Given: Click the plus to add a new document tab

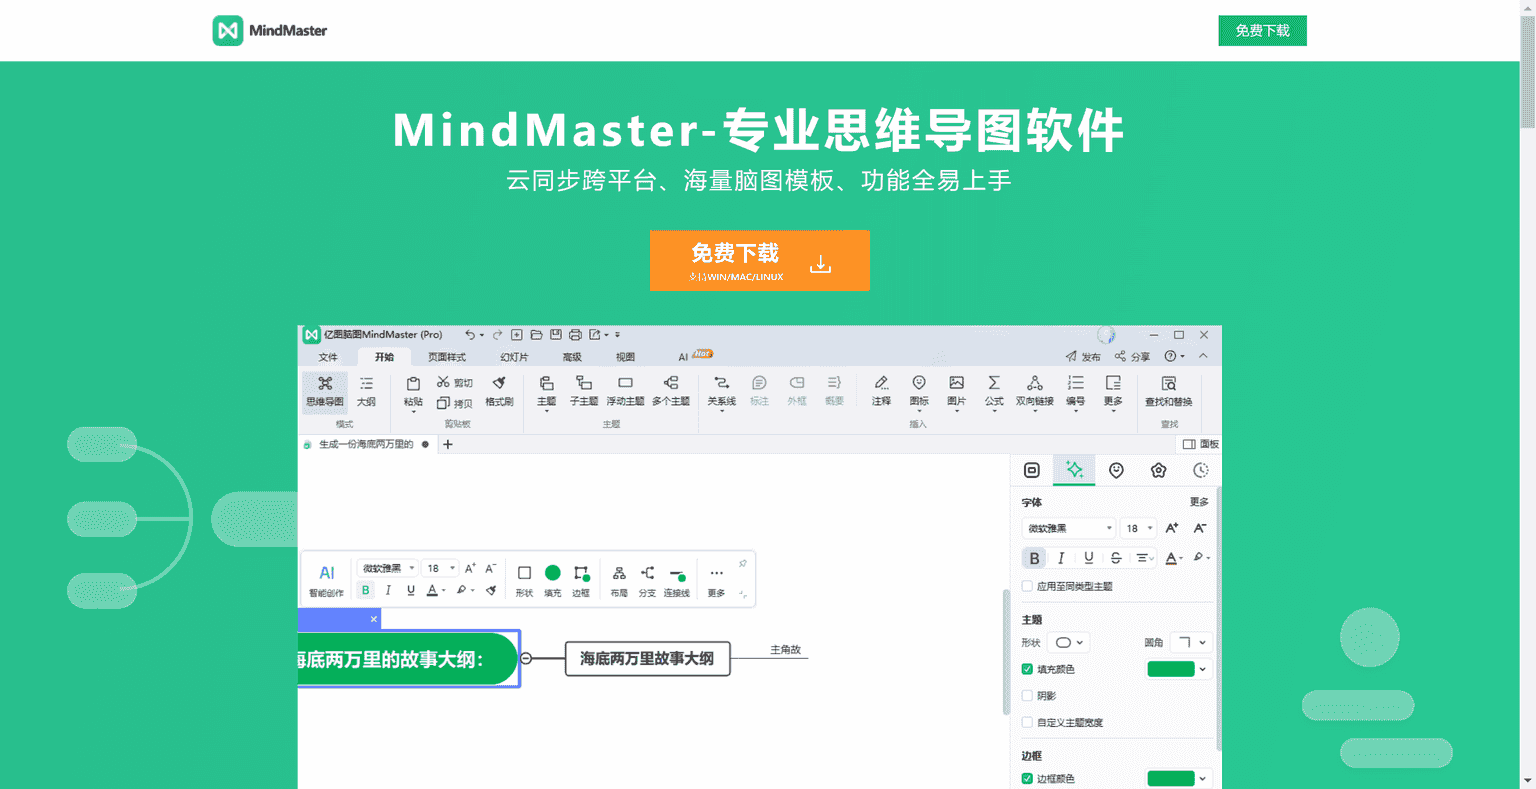Looking at the screenshot, I should (x=448, y=444).
